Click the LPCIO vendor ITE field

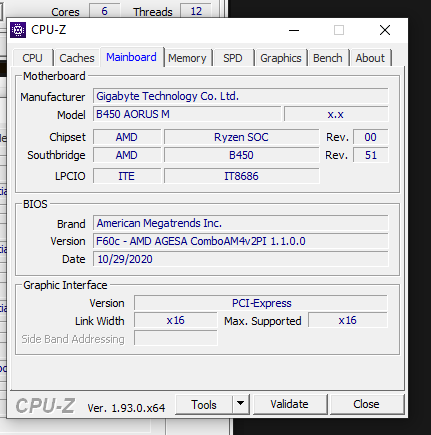pyautogui.click(x=127, y=176)
